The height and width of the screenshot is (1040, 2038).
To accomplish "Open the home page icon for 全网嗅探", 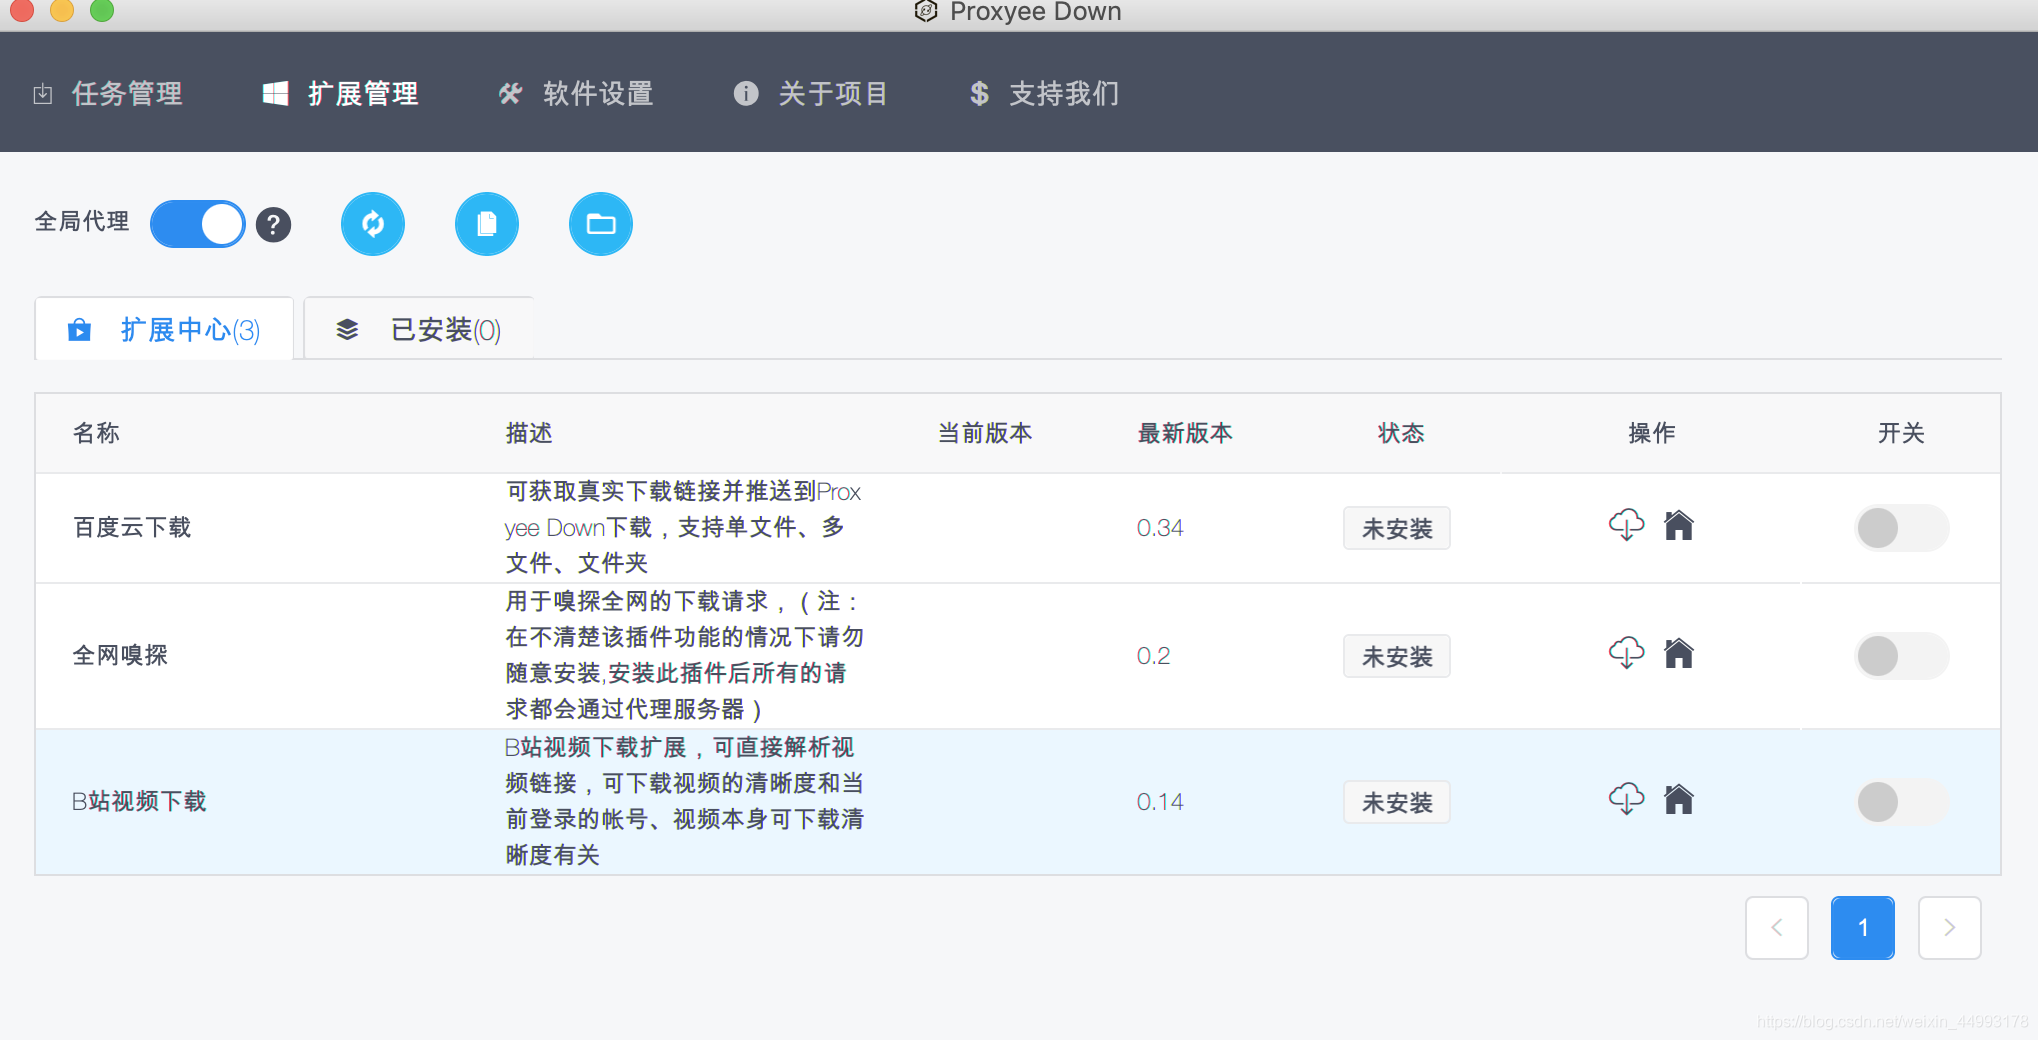I will [x=1679, y=653].
